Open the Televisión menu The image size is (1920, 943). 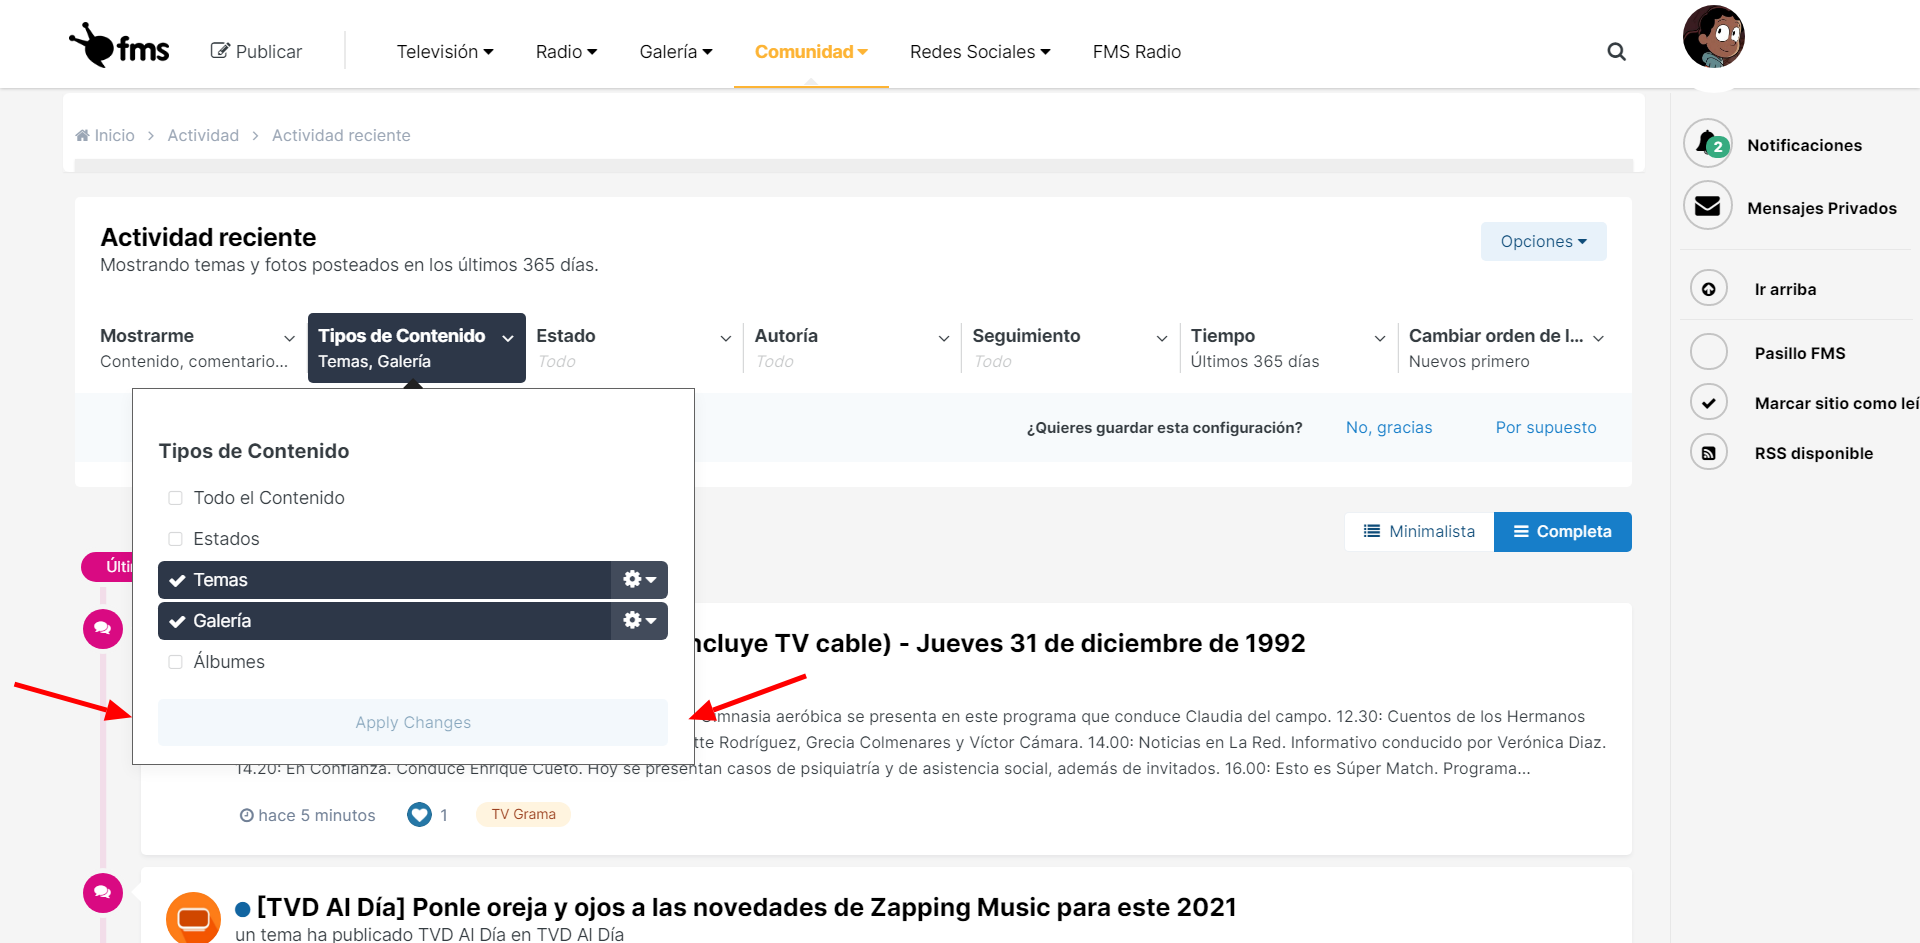click(x=445, y=52)
